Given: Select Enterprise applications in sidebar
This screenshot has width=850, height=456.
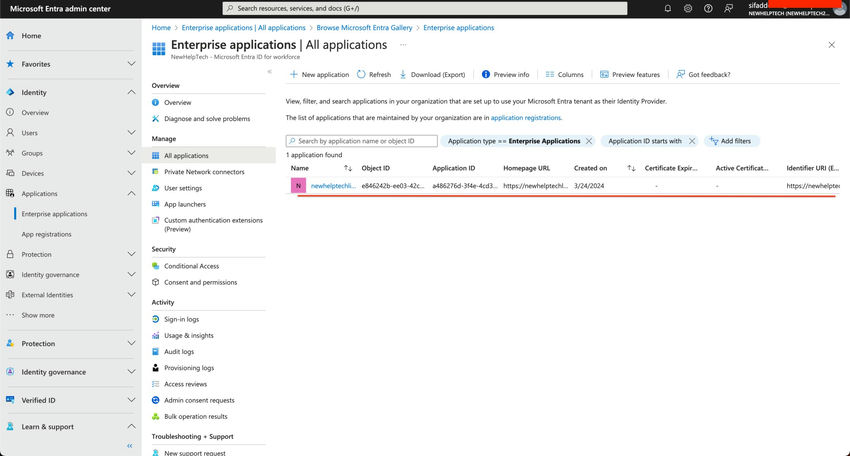Looking at the screenshot, I should pos(54,214).
